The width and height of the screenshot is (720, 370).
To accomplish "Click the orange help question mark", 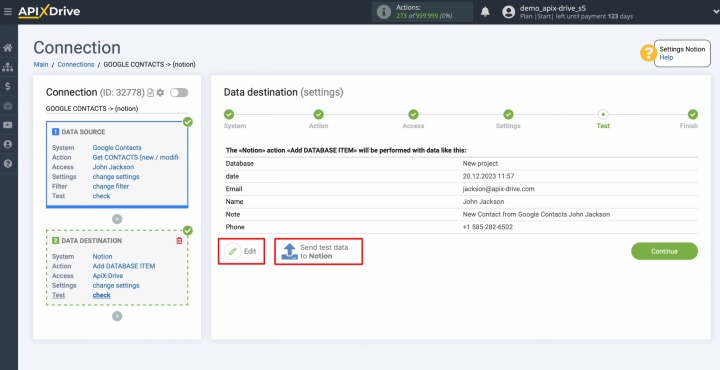I will [648, 53].
